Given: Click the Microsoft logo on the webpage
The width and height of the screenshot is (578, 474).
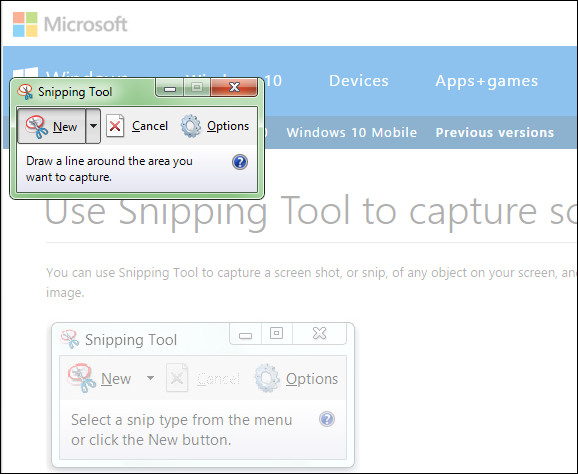Looking at the screenshot, I should (70, 24).
